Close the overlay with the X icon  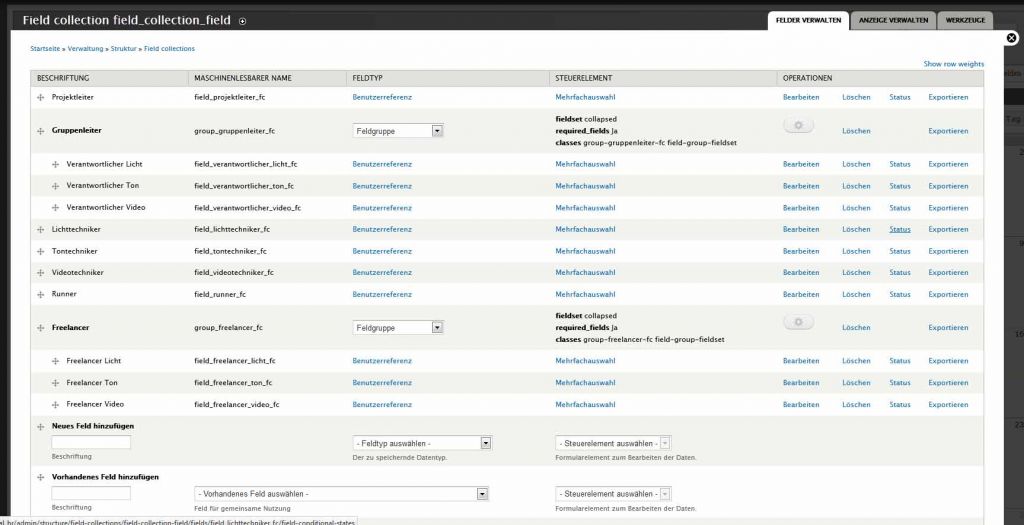1011,39
